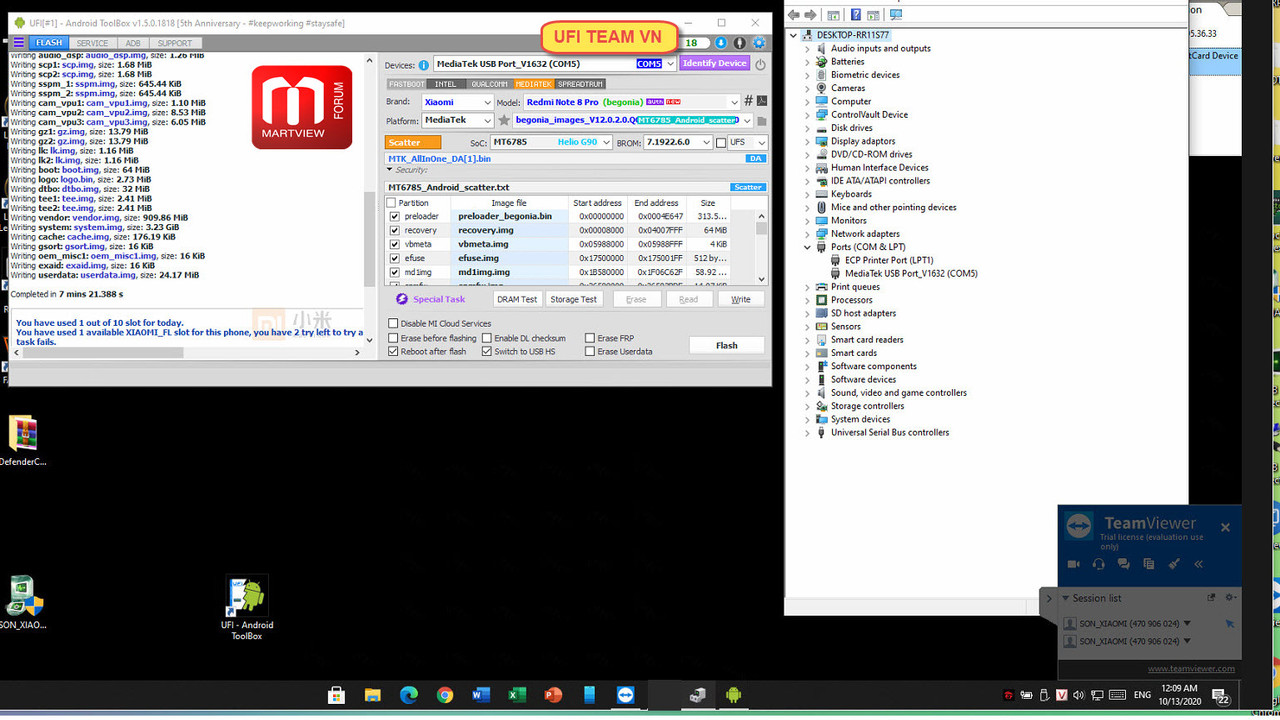This screenshot has width=1280, height=720.
Task: Open the notification center icon
Action: (x=1221, y=696)
